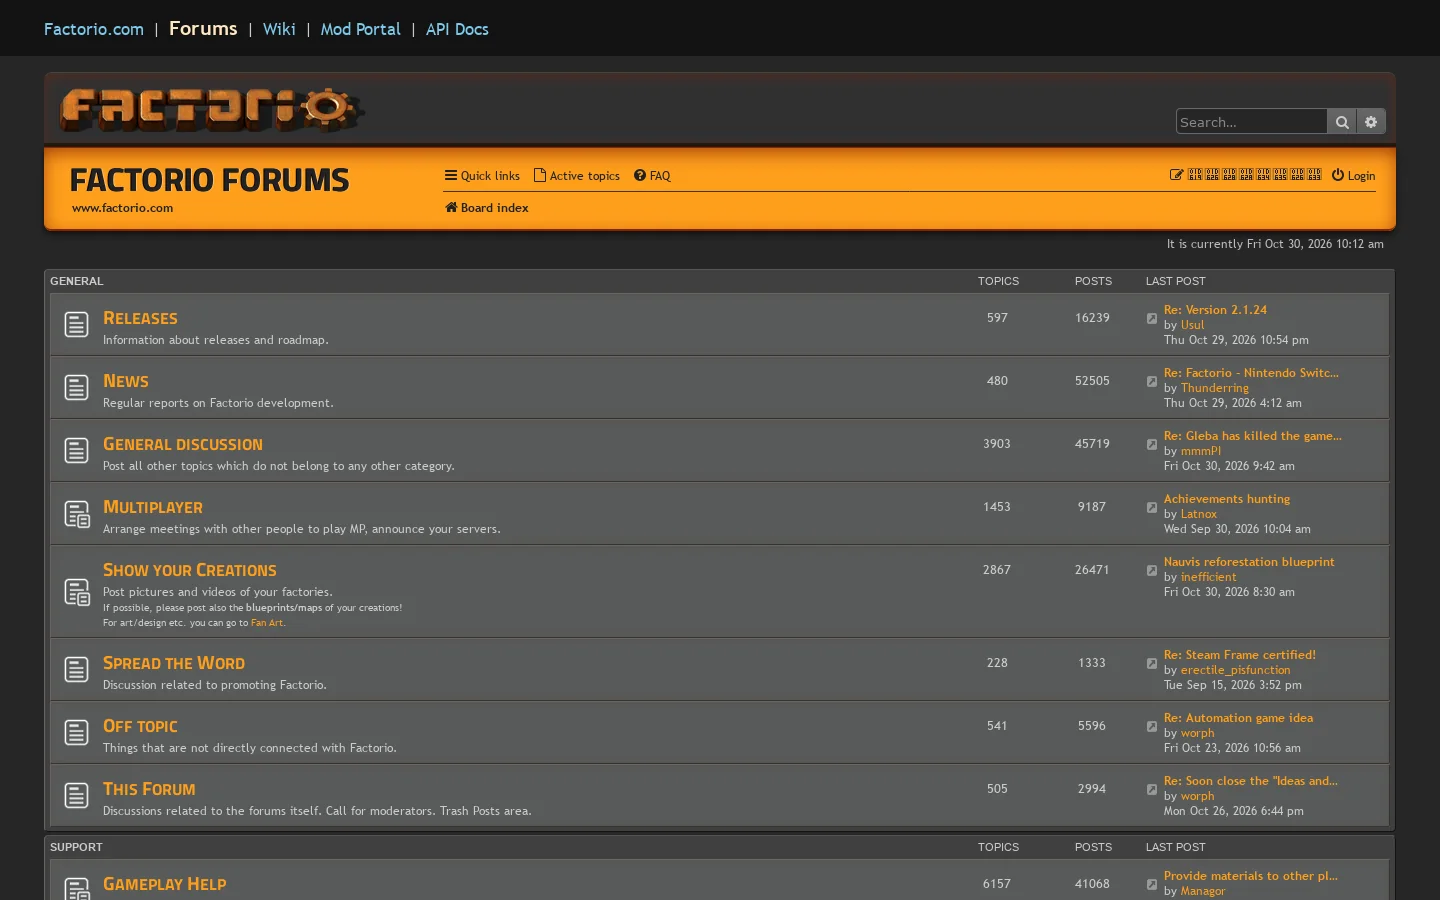View latest post icon in Releases row
This screenshot has height=900, width=1440.
click(1152, 319)
